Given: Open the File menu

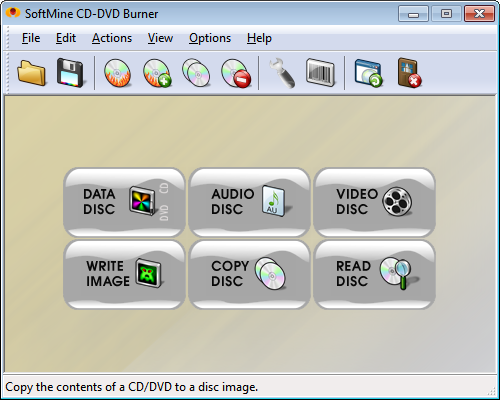Looking at the screenshot, I should pos(31,38).
